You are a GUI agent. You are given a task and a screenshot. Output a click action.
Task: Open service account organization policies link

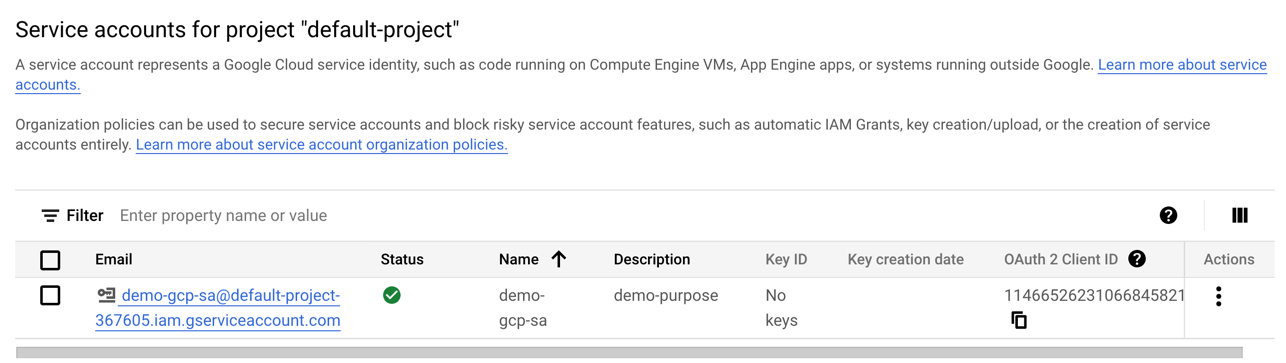coord(321,145)
